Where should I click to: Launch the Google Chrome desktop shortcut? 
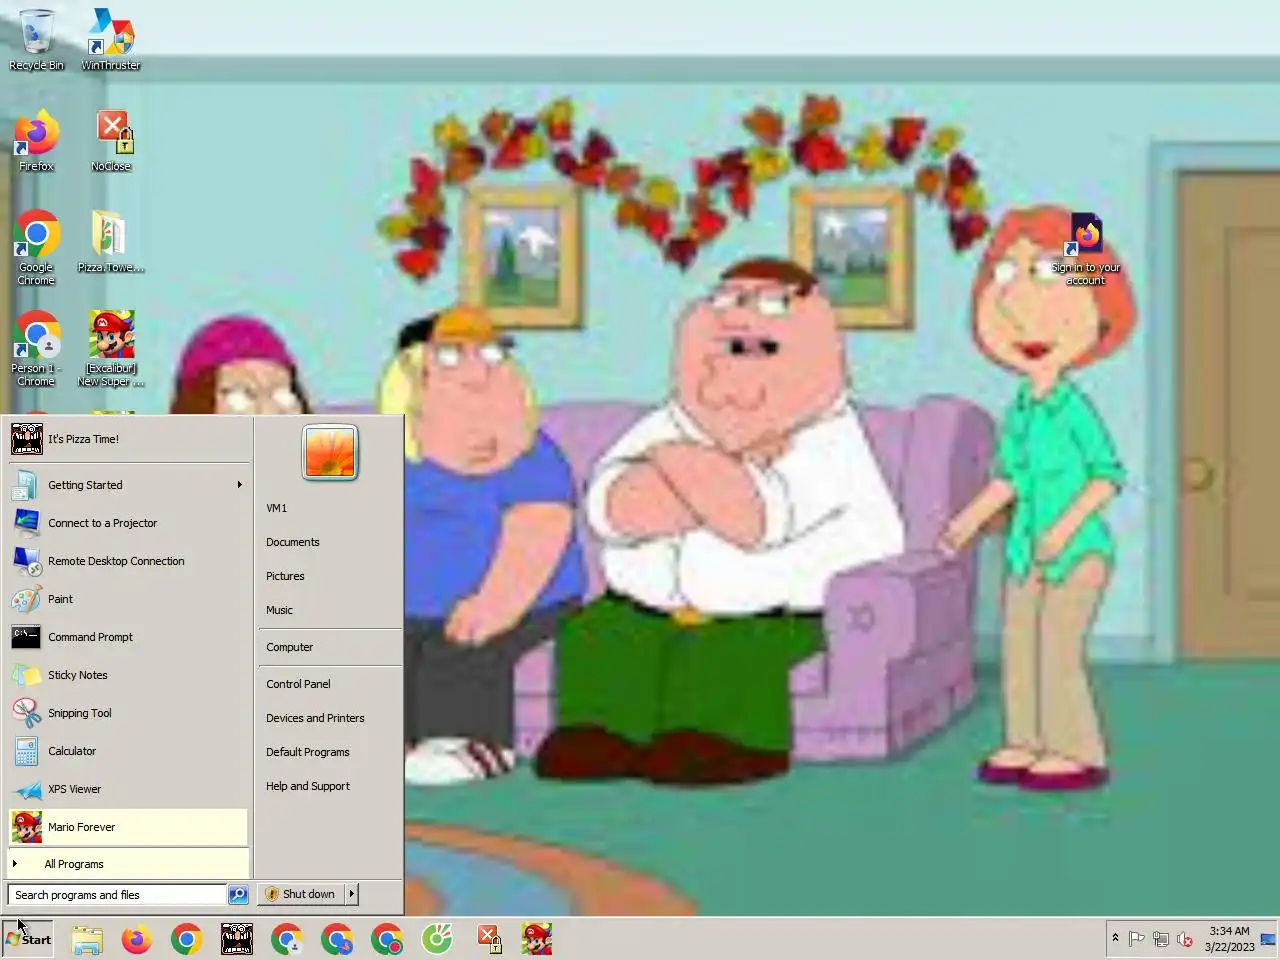click(36, 248)
